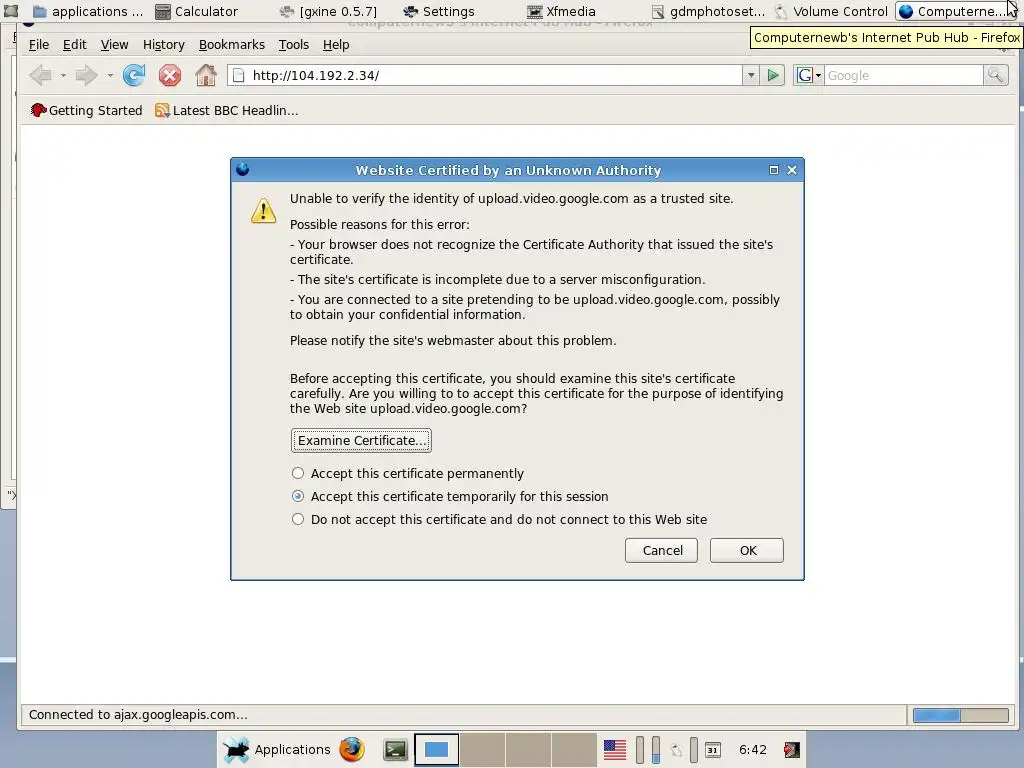Screen dimensions: 1024x768
Task: Click OK in the certificate dialog
Action: [x=747, y=551]
